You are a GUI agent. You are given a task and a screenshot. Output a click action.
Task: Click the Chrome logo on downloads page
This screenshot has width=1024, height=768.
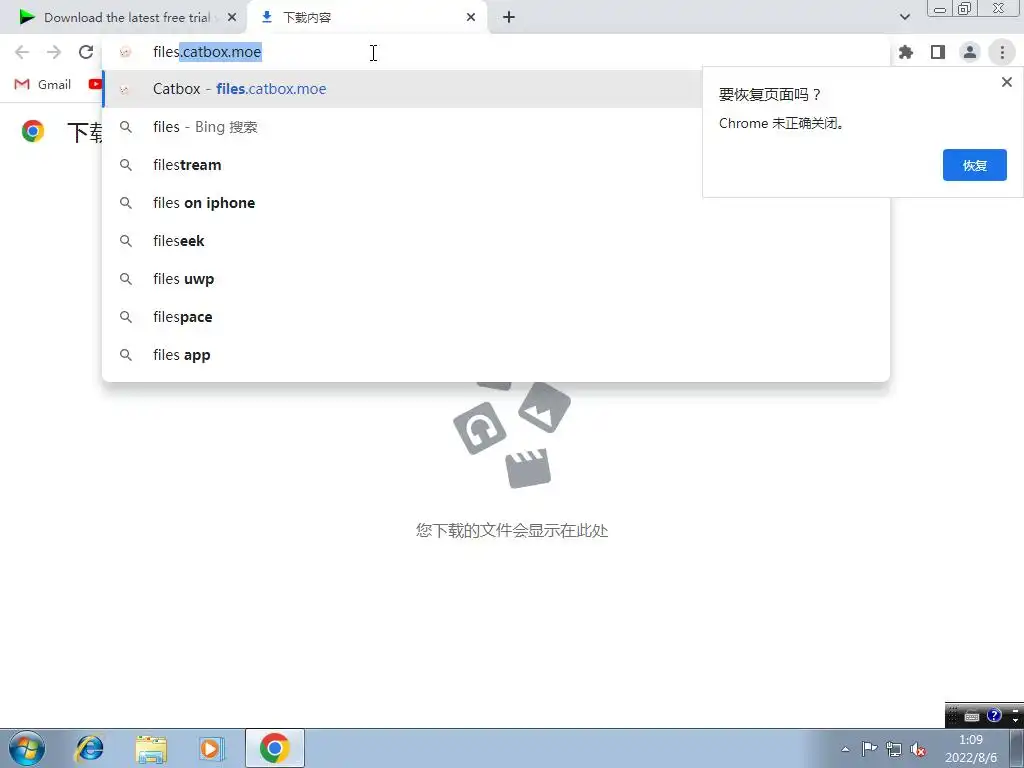point(33,131)
